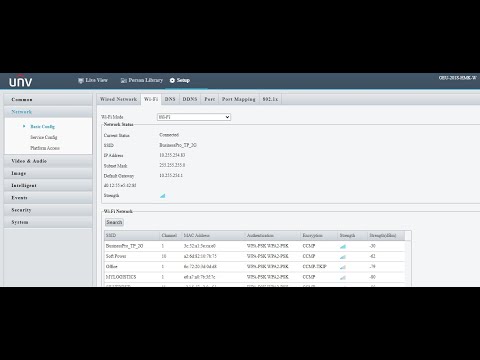Switch to the DDNS tab
The height and width of the screenshot is (360, 480).
pos(190,99)
